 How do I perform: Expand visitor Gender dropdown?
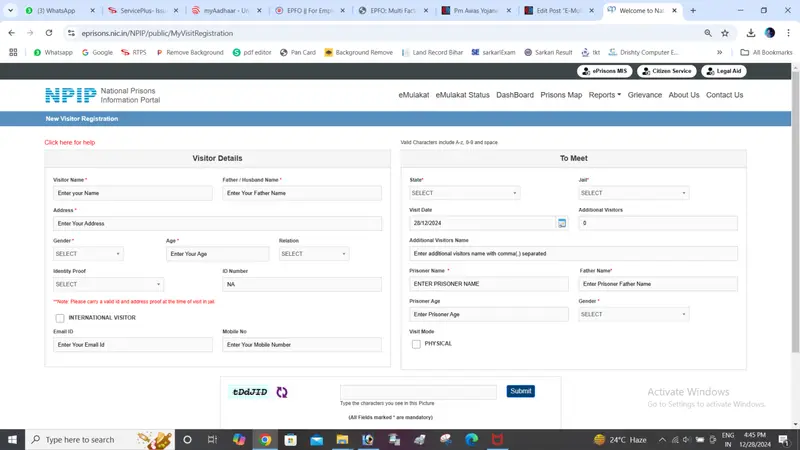(88, 254)
